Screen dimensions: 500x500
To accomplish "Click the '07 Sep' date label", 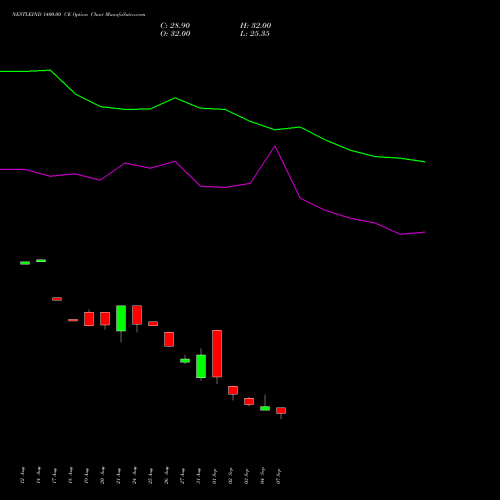I will [279, 475].
